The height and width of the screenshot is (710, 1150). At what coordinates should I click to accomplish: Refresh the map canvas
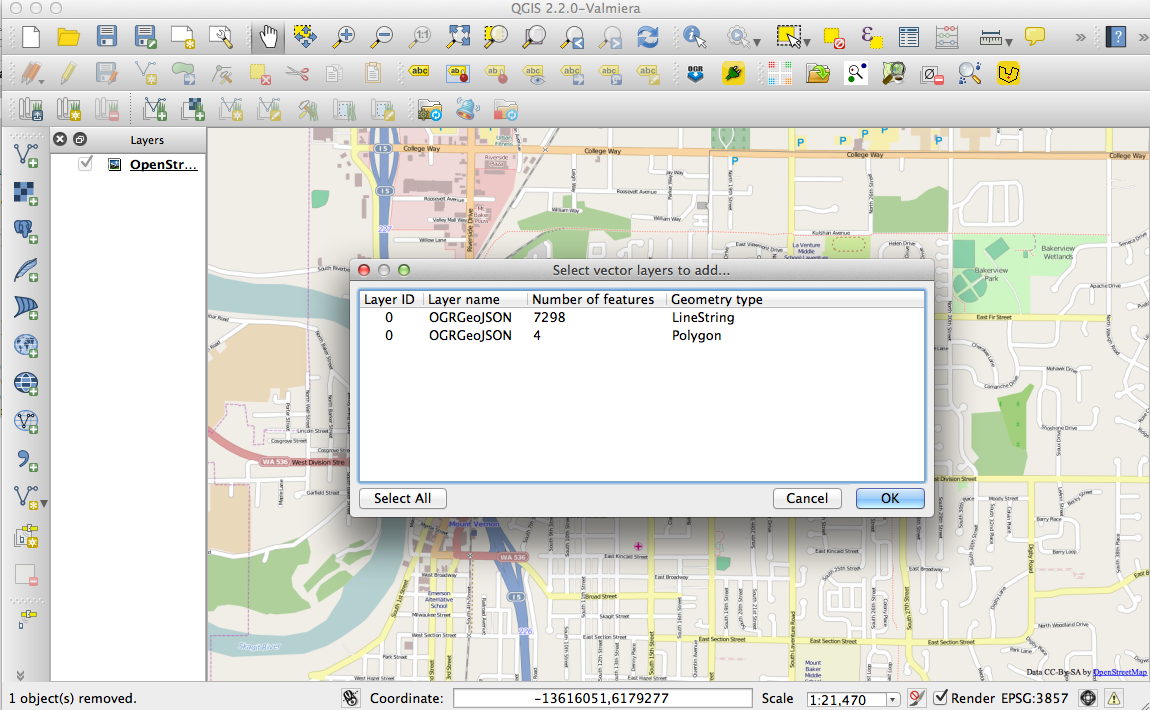[648, 37]
